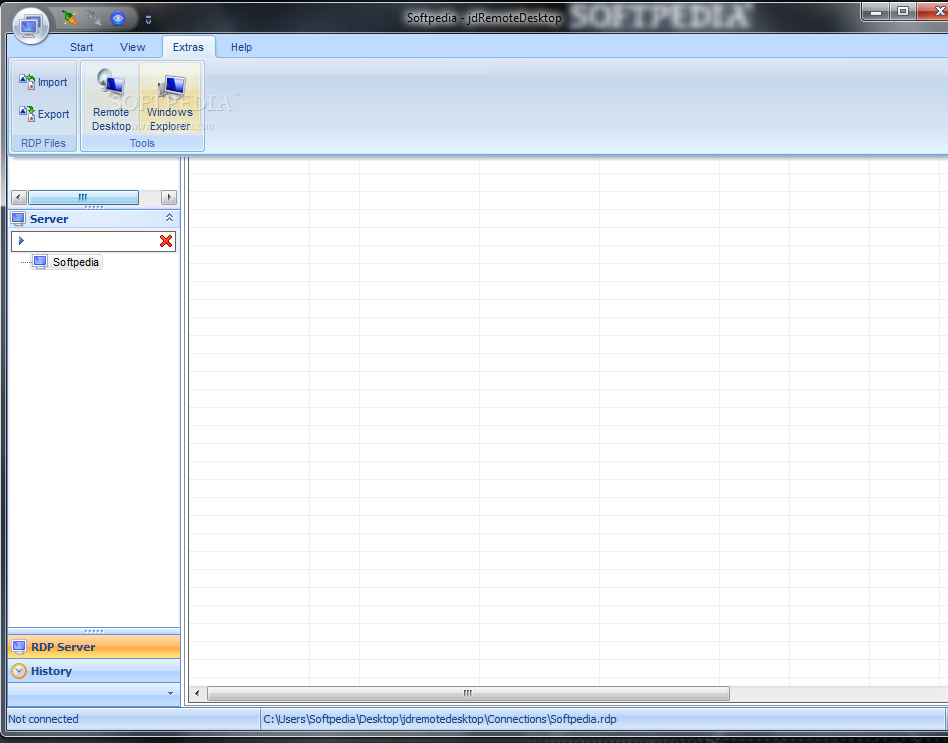Launch the Windows Explorer tool
This screenshot has width=948, height=743.
[170, 99]
